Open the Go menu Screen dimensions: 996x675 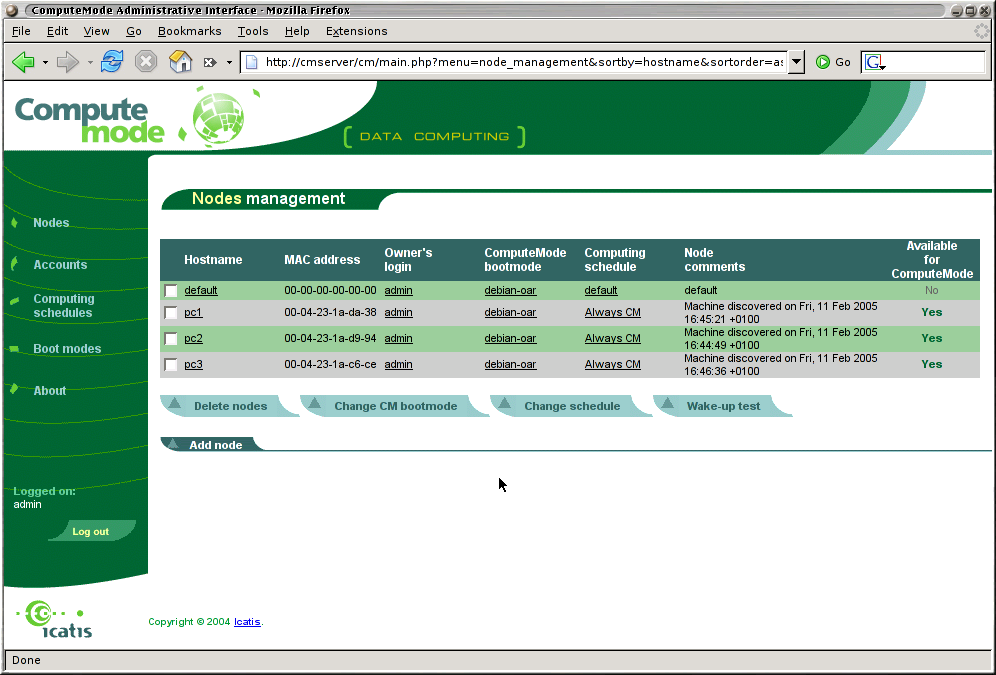(133, 31)
